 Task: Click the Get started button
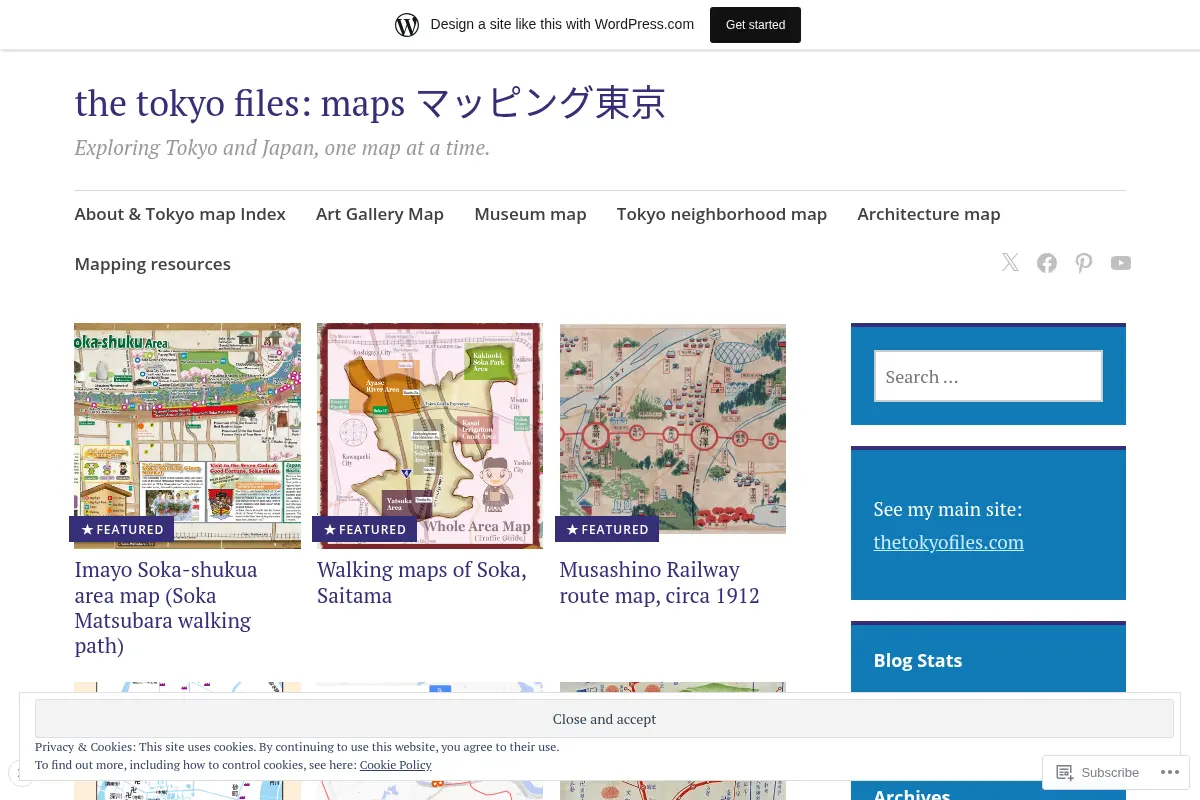coord(755,25)
